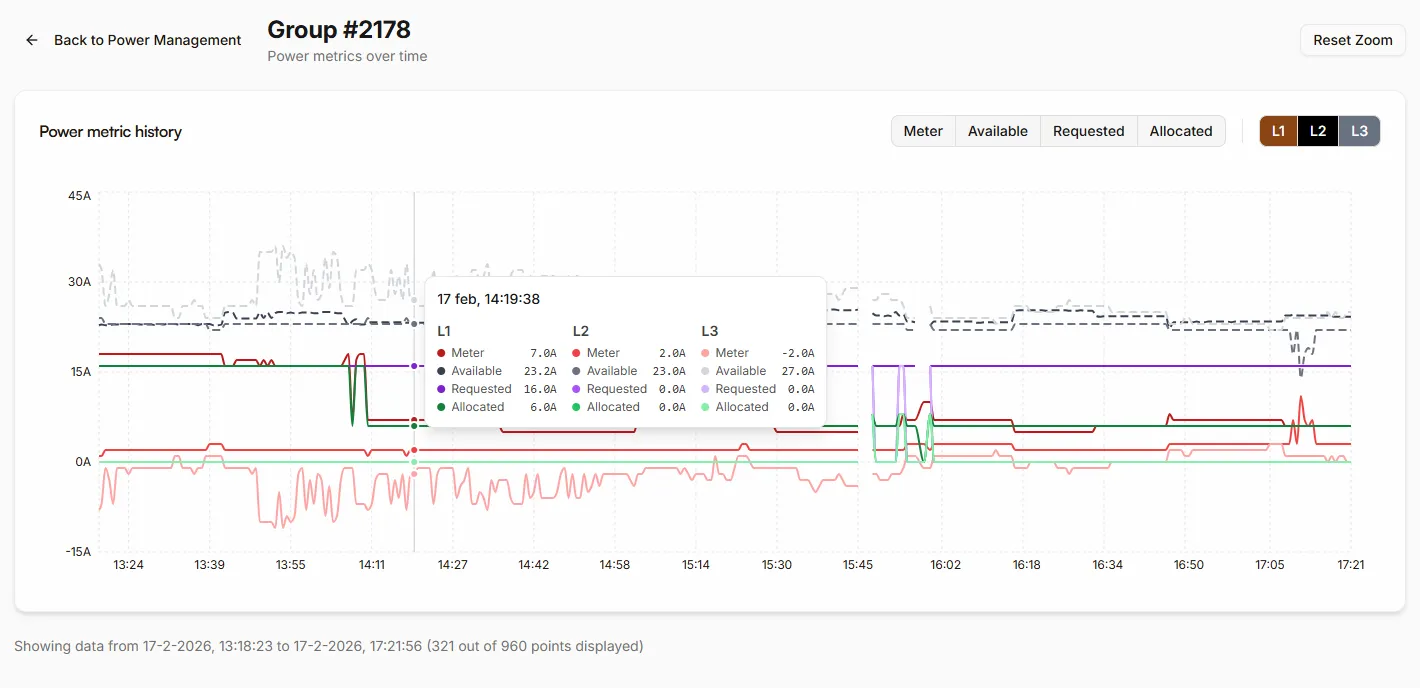Viewport: 1420px width, 688px height.
Task: Click the pink Meter dot under L3
Action: (706, 353)
